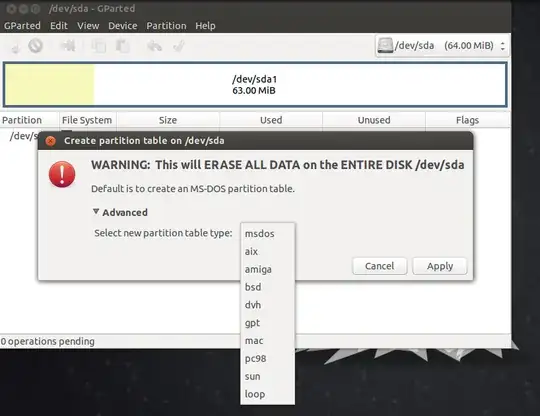Choose loop partition table type
Image resolution: width=540 pixels, height=416 pixels.
(x=267, y=395)
